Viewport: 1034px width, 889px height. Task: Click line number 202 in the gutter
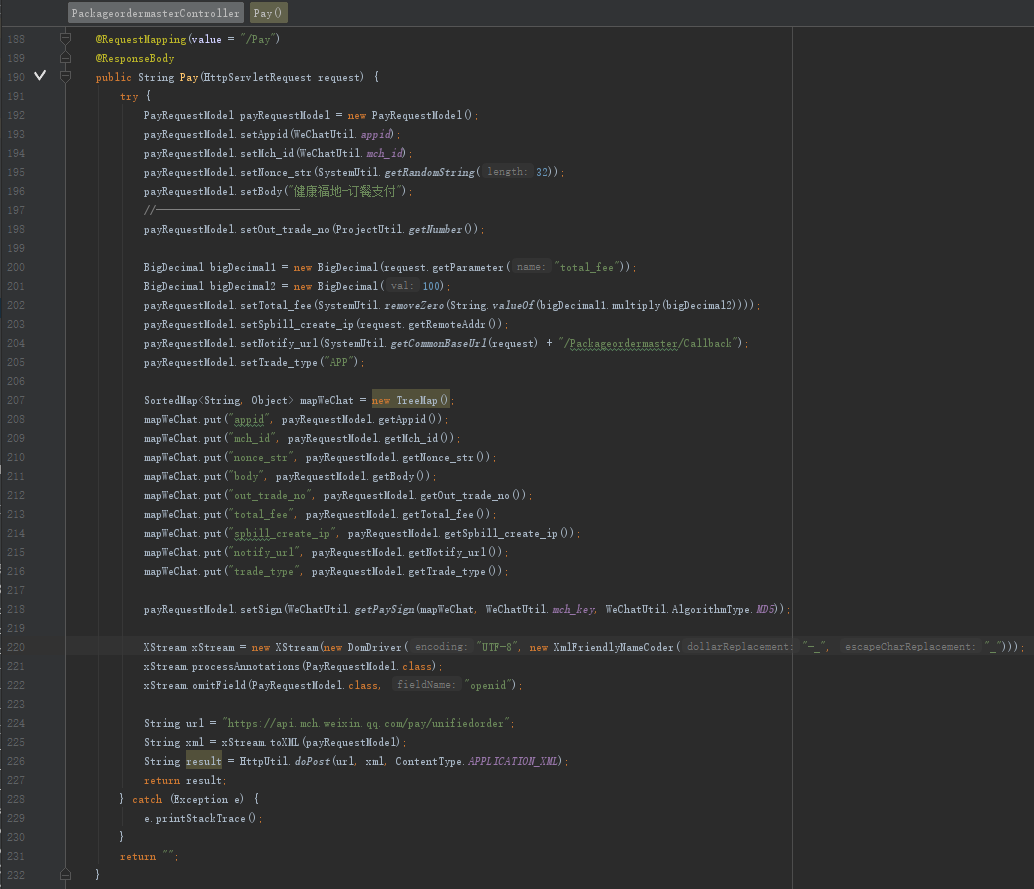16,305
